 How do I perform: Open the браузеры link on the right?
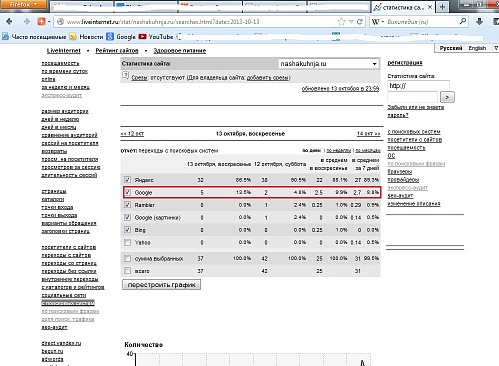click(x=400, y=172)
